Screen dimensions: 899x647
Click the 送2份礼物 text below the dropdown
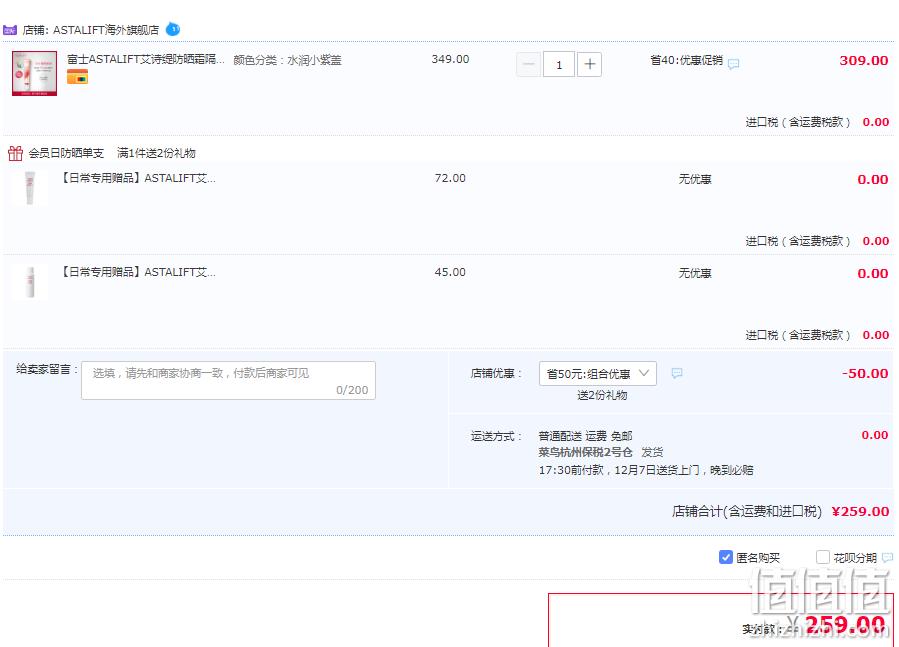coord(602,395)
